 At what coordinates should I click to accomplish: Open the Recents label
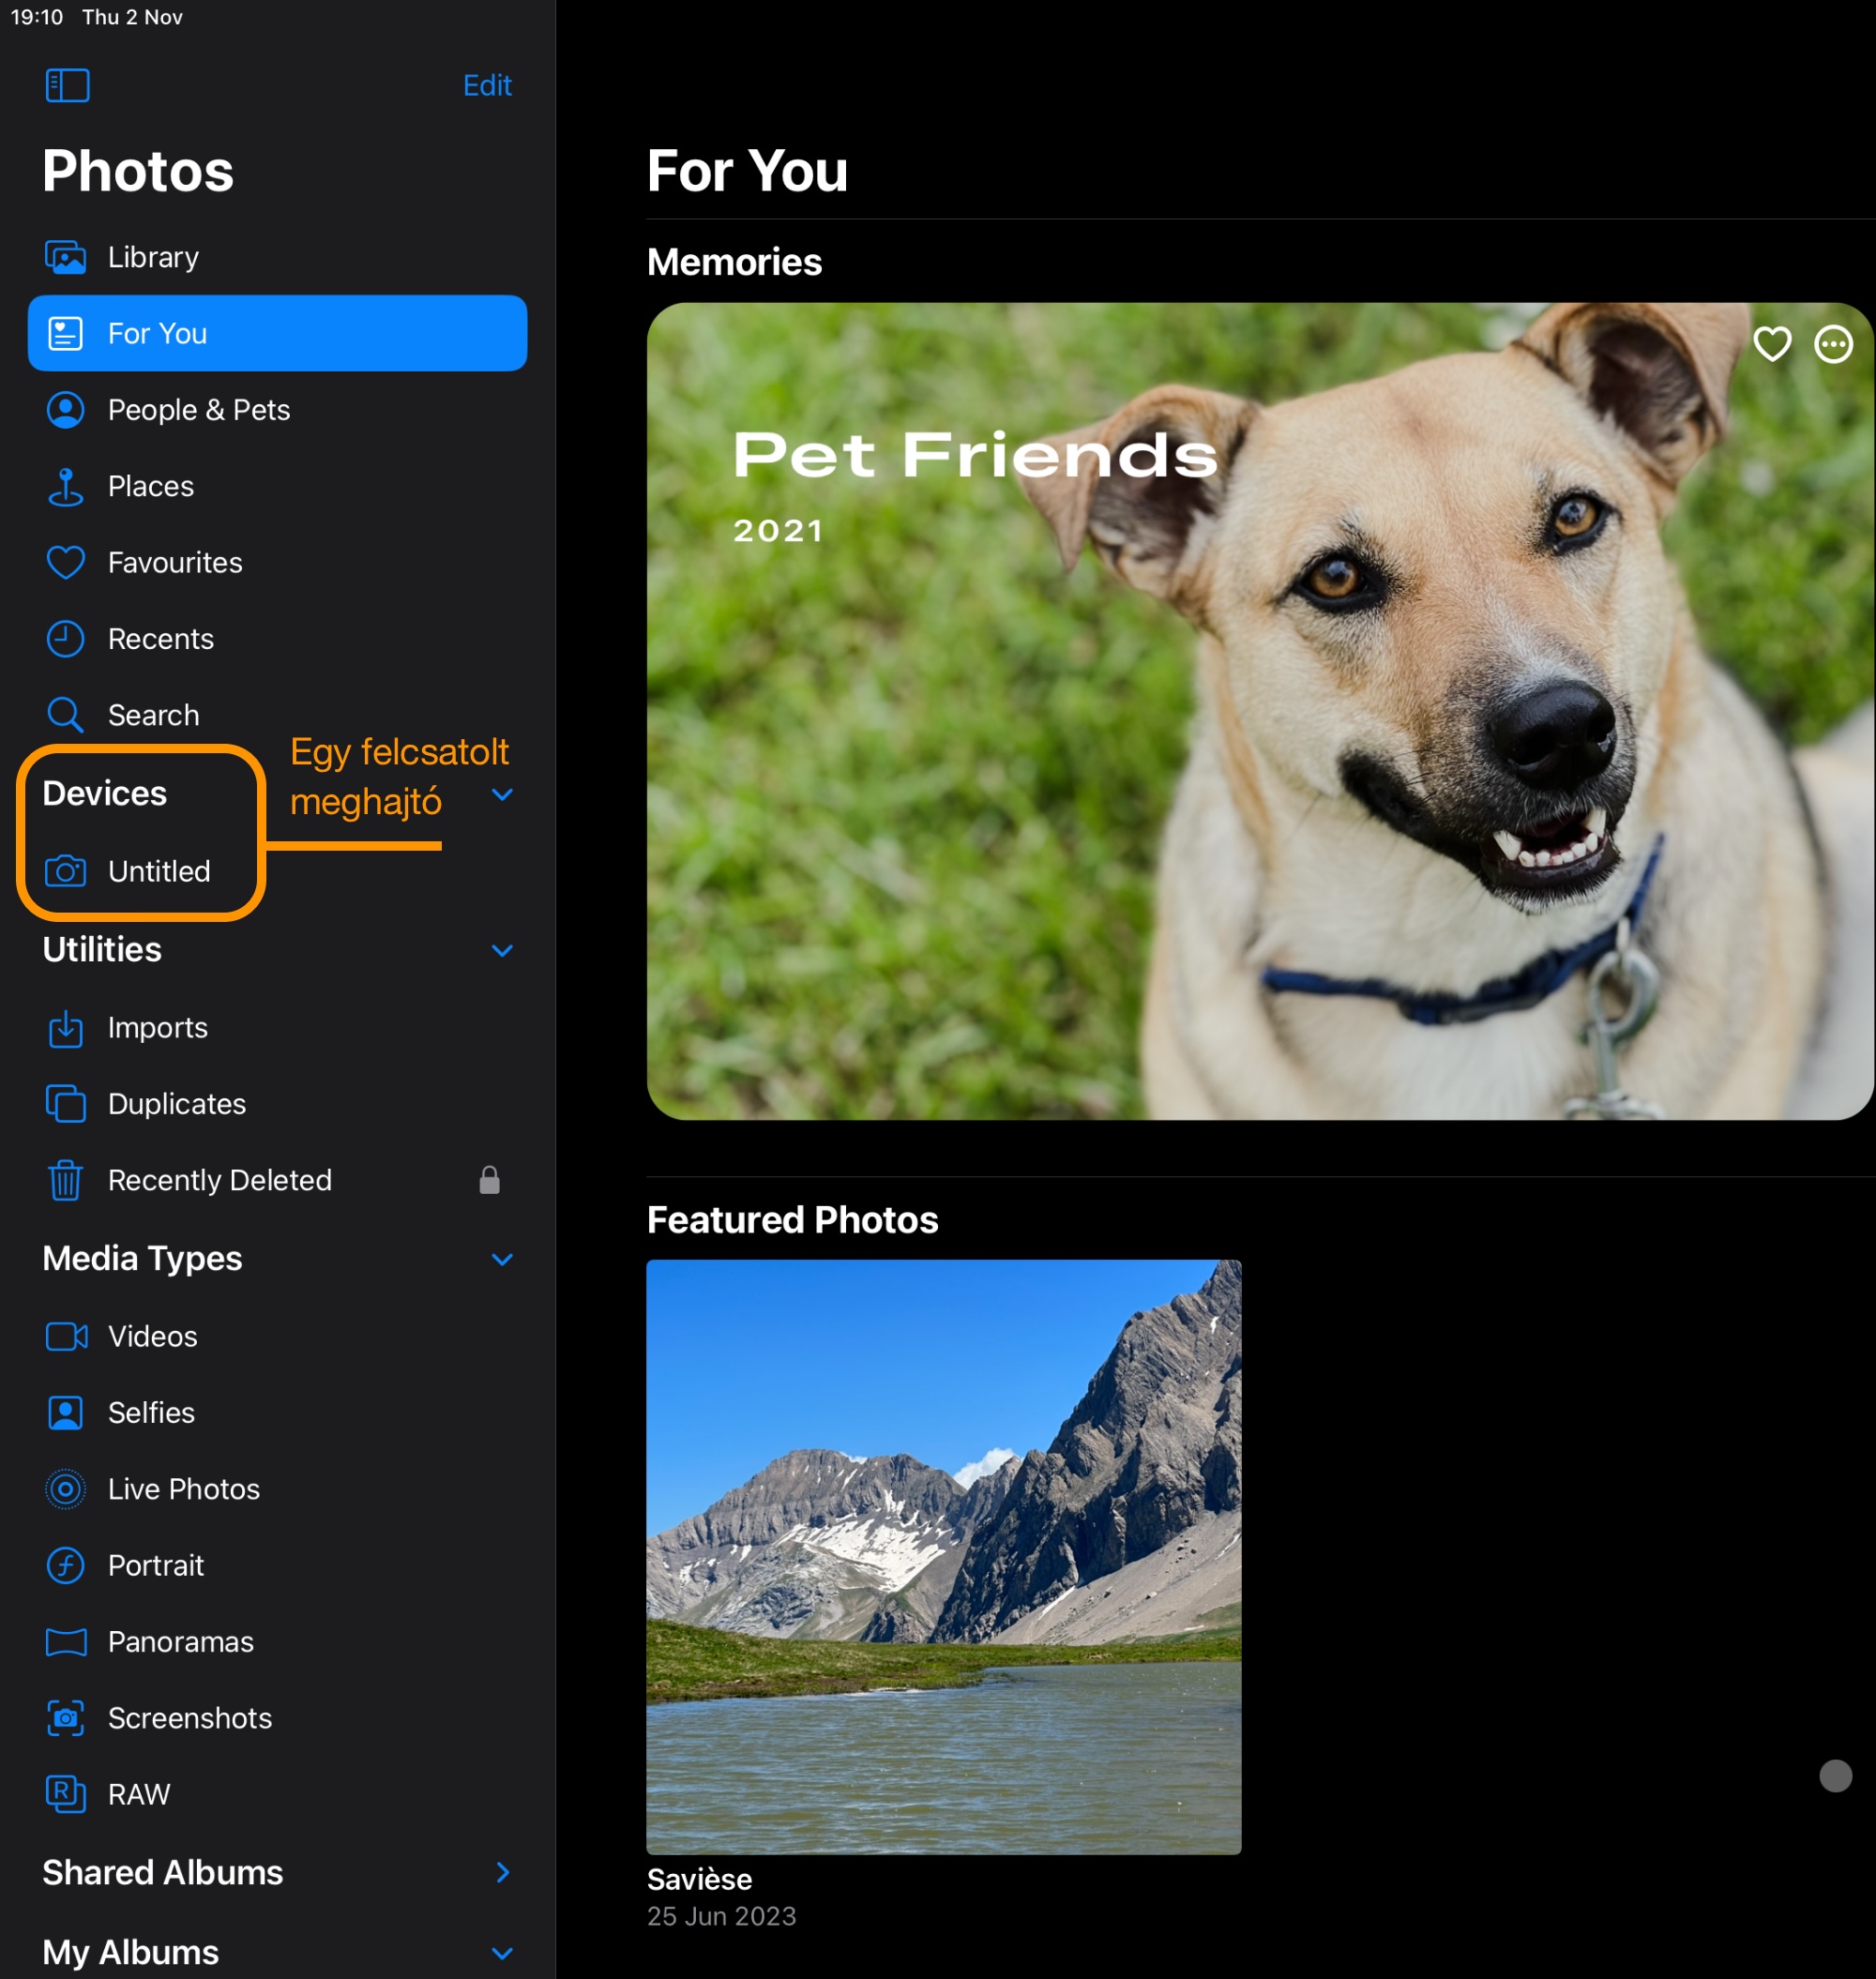(161, 639)
